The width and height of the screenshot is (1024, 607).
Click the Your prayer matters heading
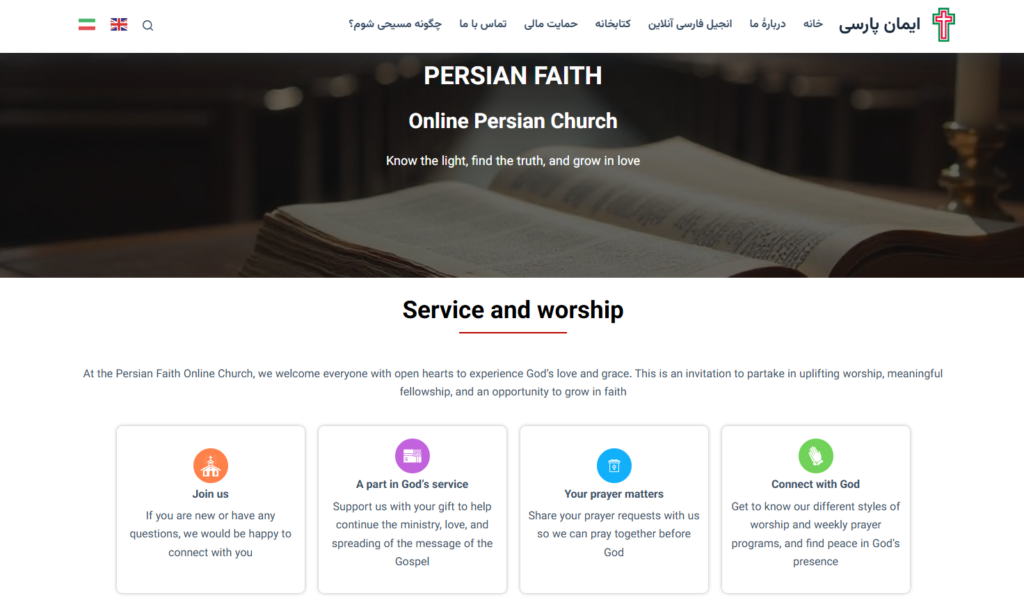click(614, 494)
